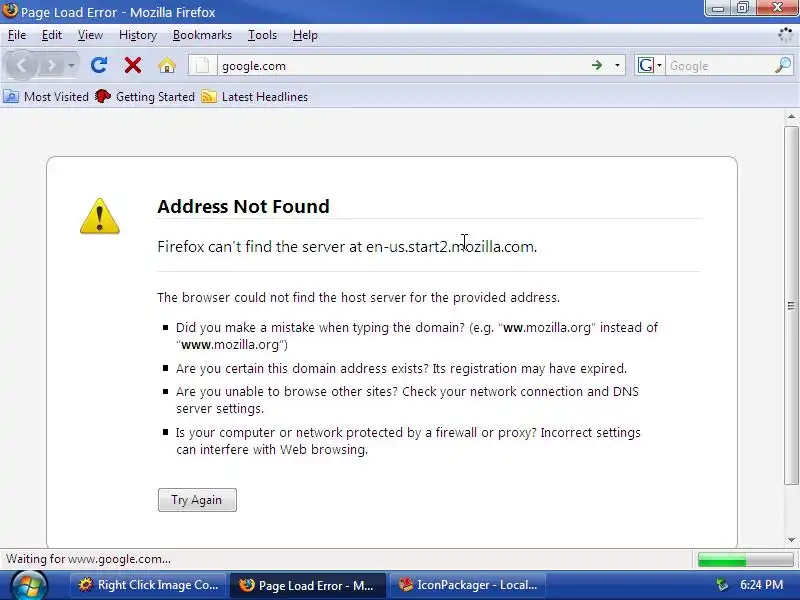Select Page Load Error Firefox taskbar button
The image size is (800, 600).
tap(306, 585)
